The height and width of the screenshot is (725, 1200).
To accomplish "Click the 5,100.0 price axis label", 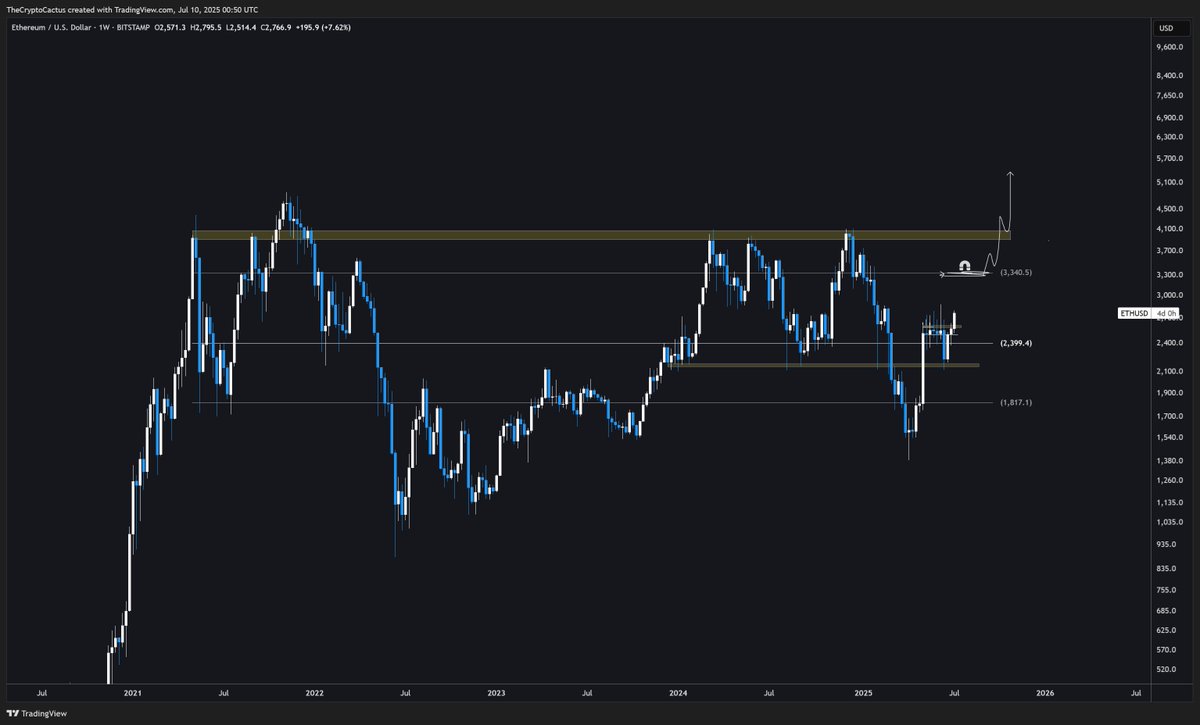I will (x=1170, y=182).
